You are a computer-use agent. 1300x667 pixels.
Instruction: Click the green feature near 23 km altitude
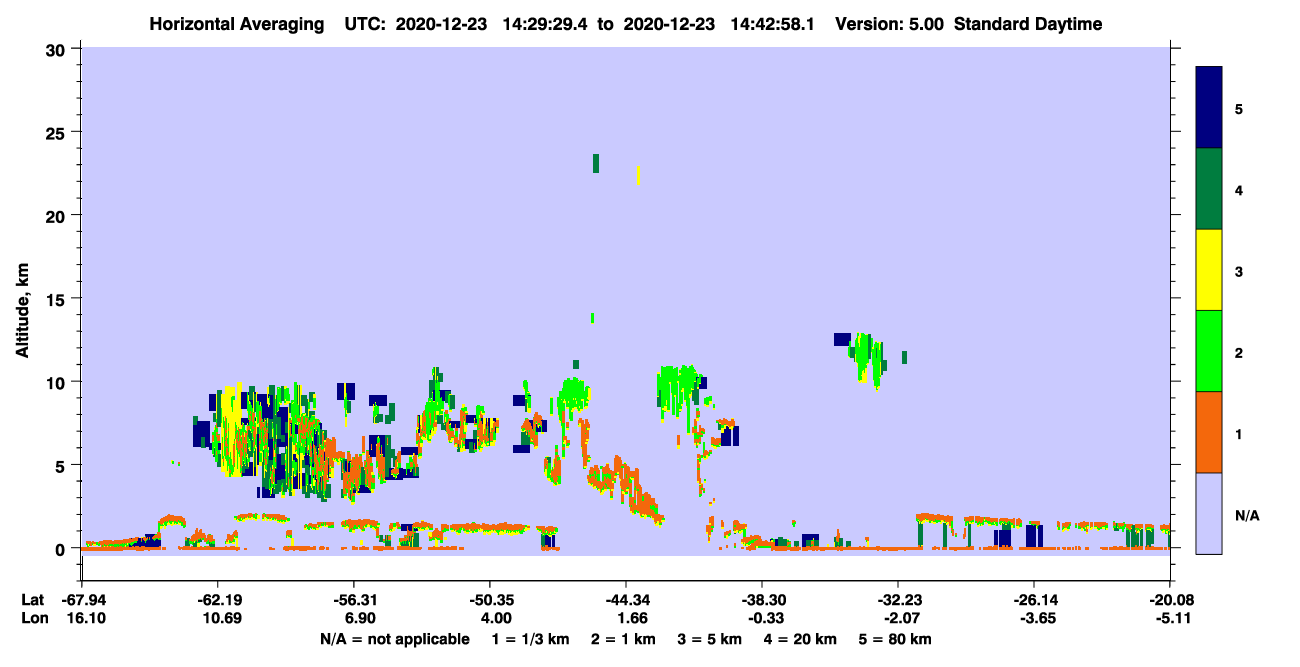click(596, 163)
